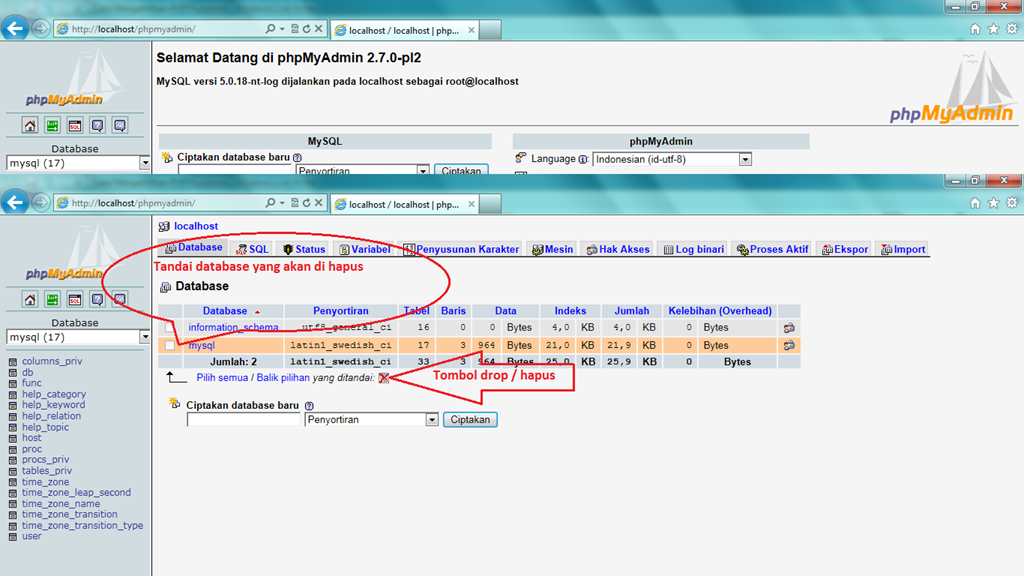
Task: Refresh the page in the upper browser window
Action: click(x=306, y=29)
